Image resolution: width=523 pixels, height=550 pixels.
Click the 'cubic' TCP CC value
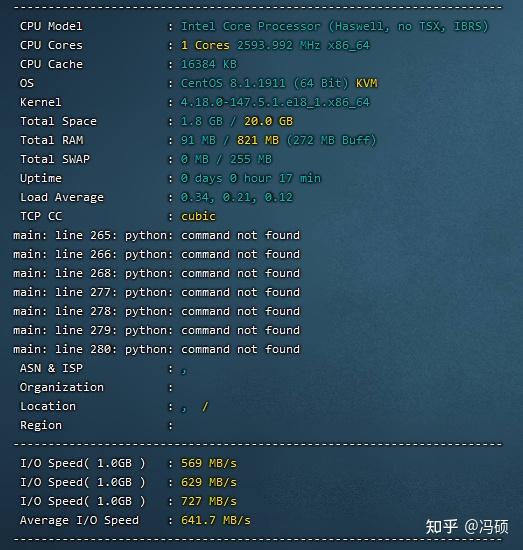[198, 216]
